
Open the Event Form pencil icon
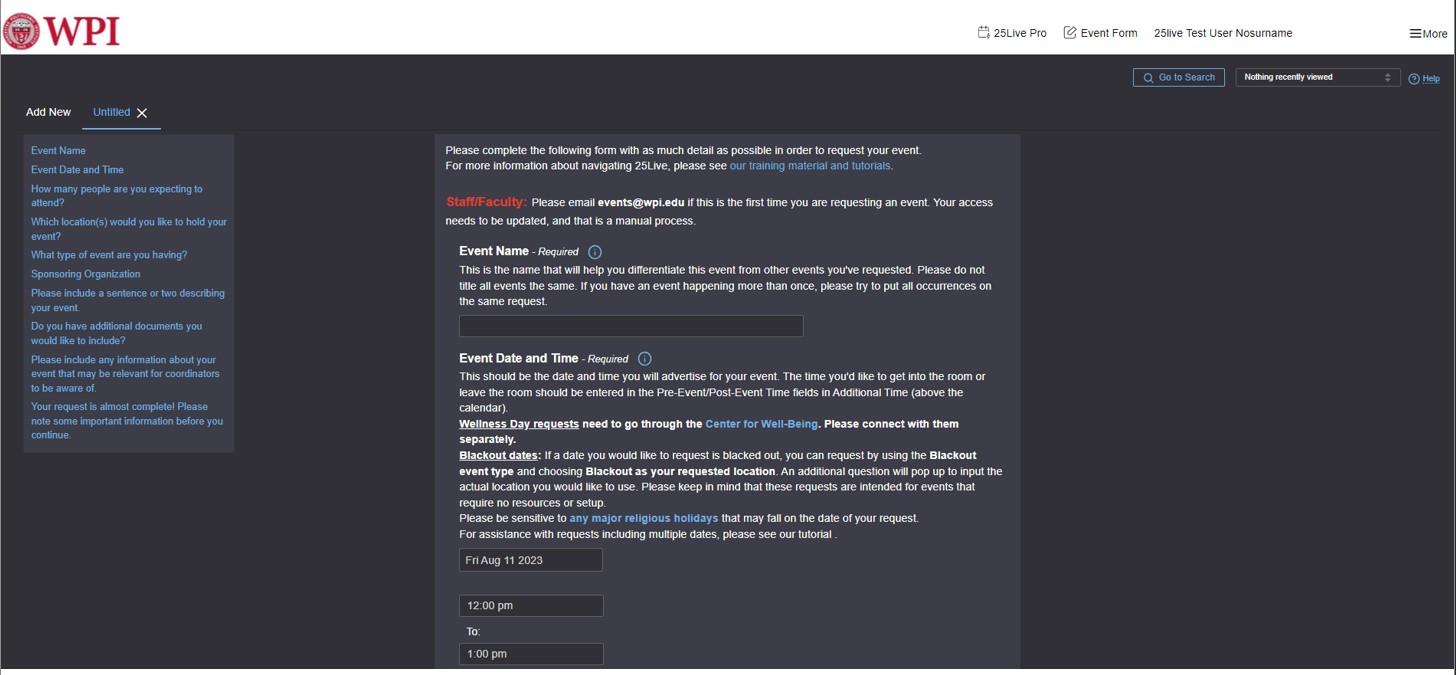[x=1070, y=32]
